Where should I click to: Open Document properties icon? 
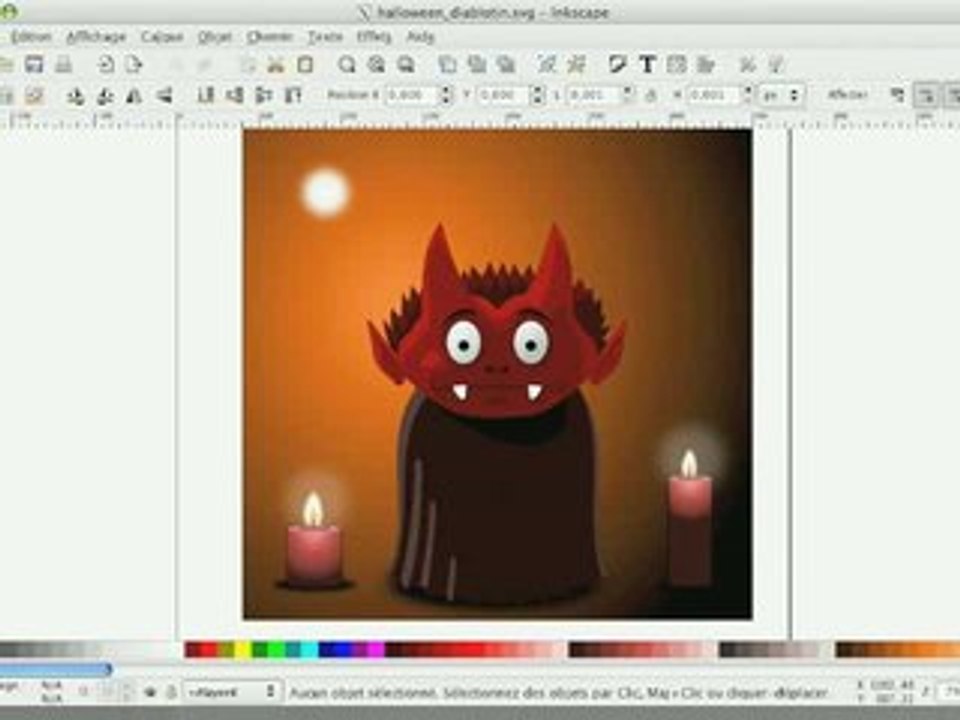[x=776, y=64]
